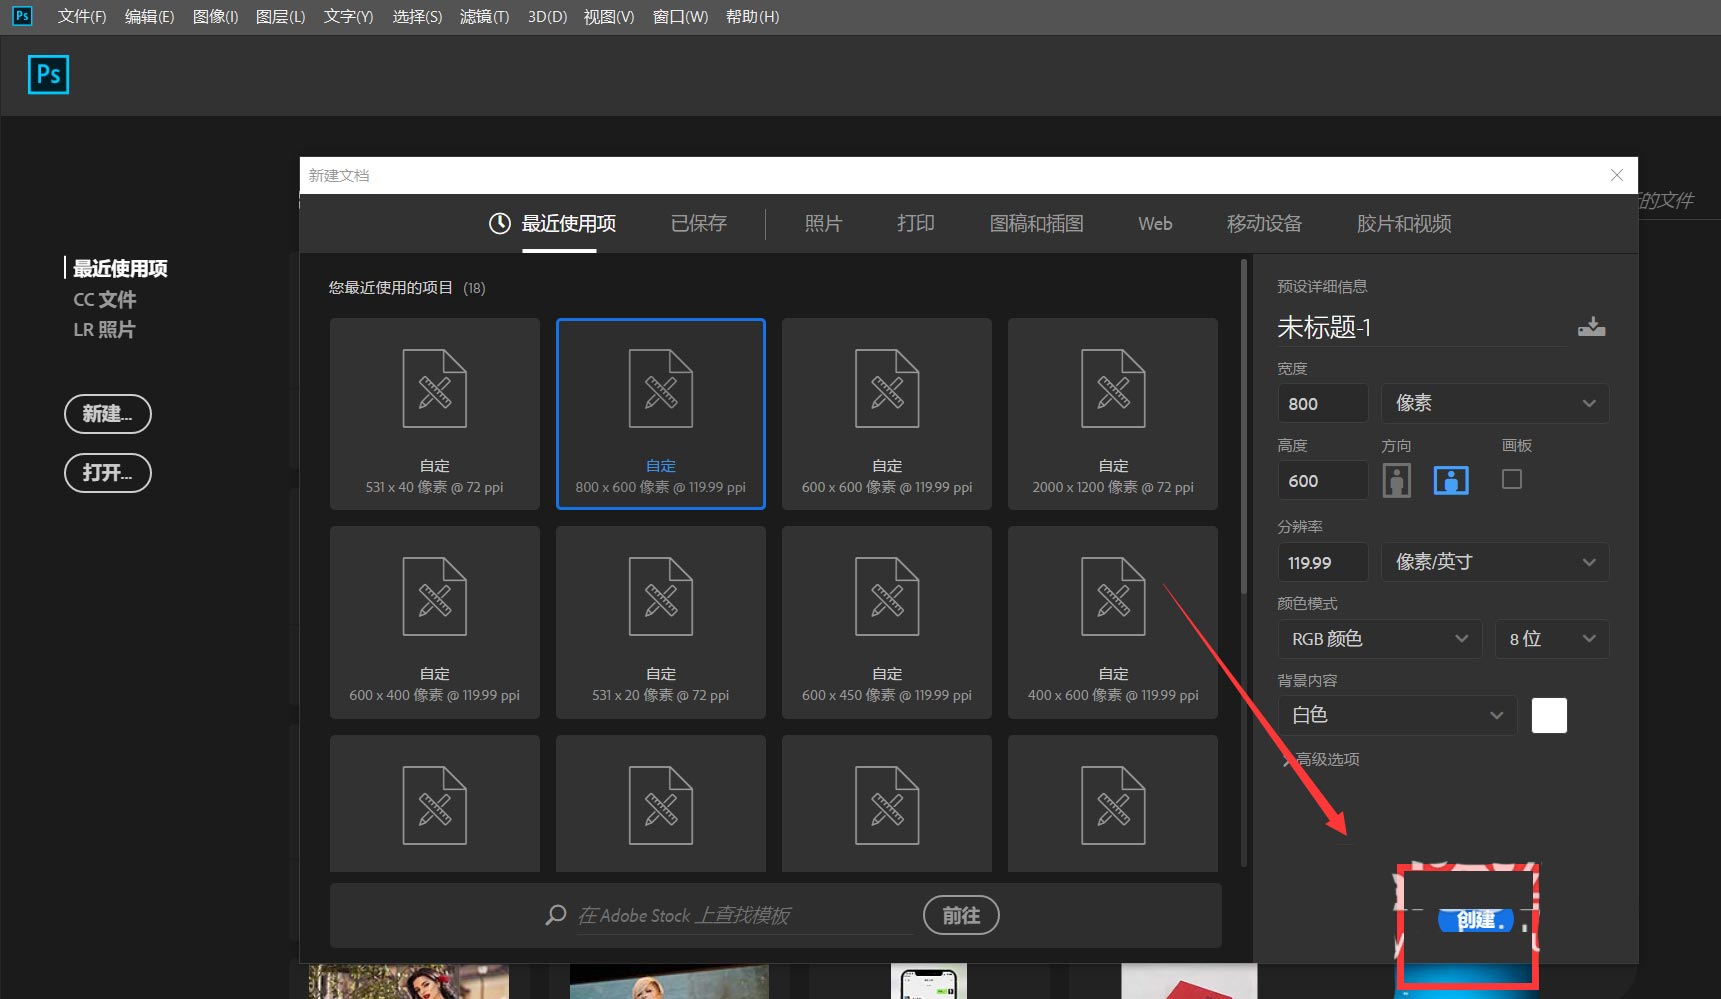Viewport: 1721px width, 999px height.
Task: Switch to the 打印 tab
Action: 915,223
